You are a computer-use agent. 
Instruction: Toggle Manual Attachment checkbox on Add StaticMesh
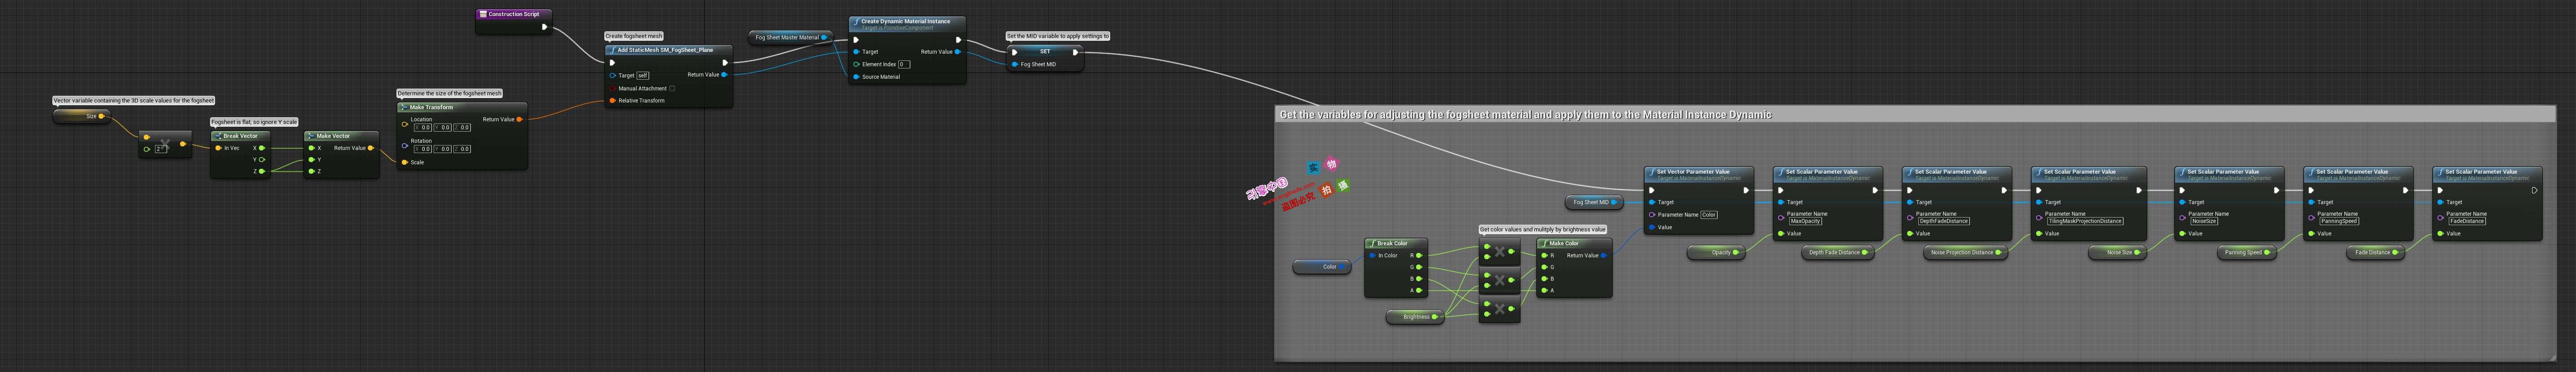672,88
